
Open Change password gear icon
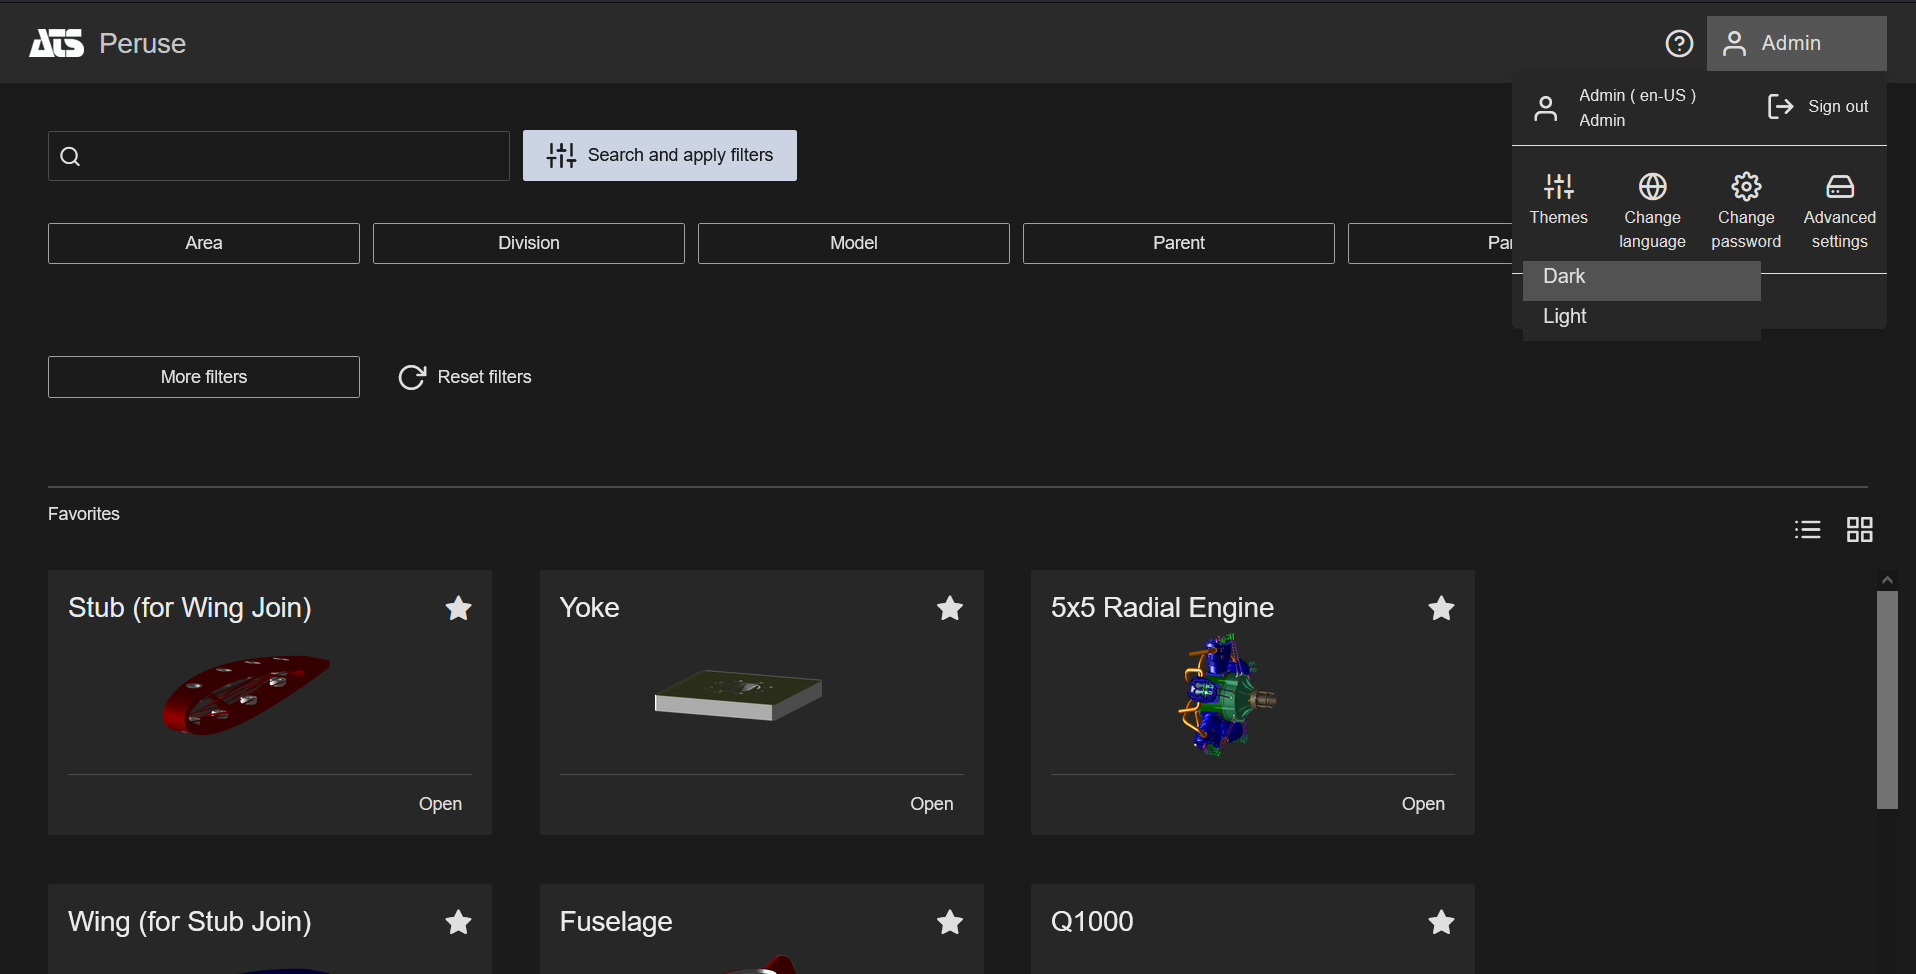[x=1746, y=187]
